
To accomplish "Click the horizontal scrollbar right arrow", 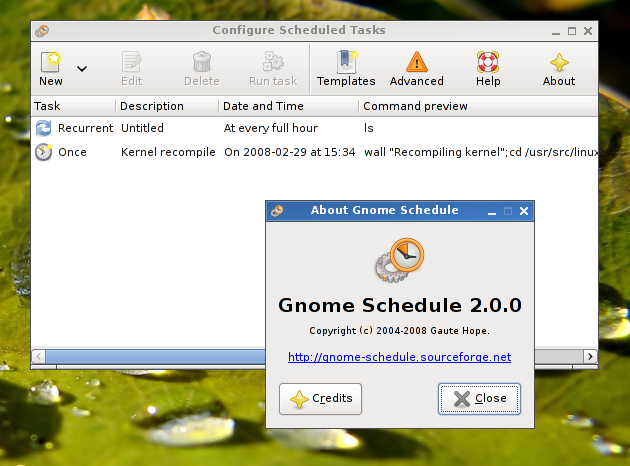I will tap(590, 356).
